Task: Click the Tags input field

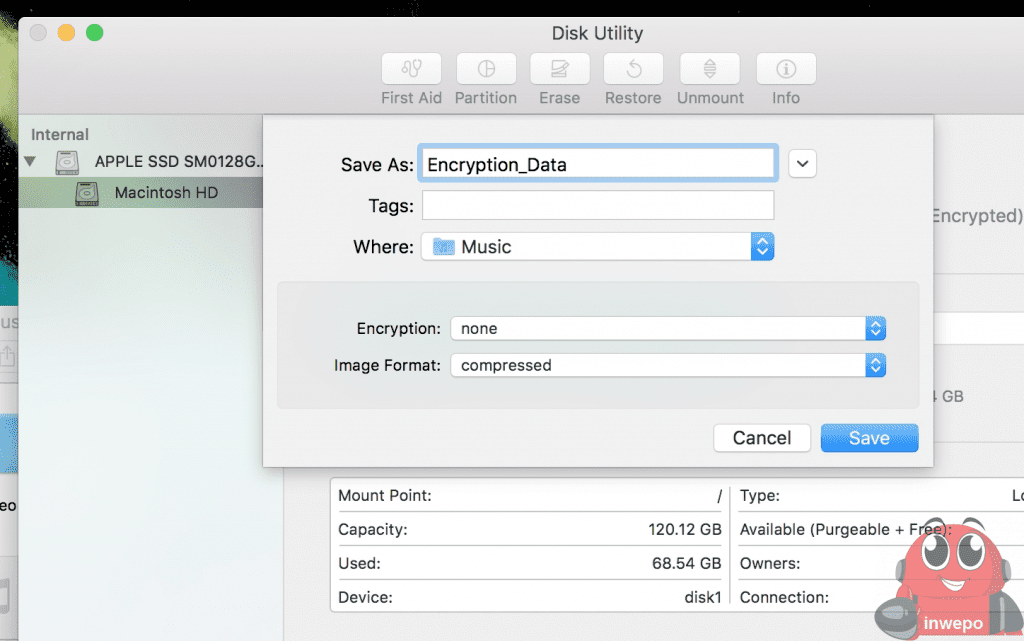Action: [598, 206]
